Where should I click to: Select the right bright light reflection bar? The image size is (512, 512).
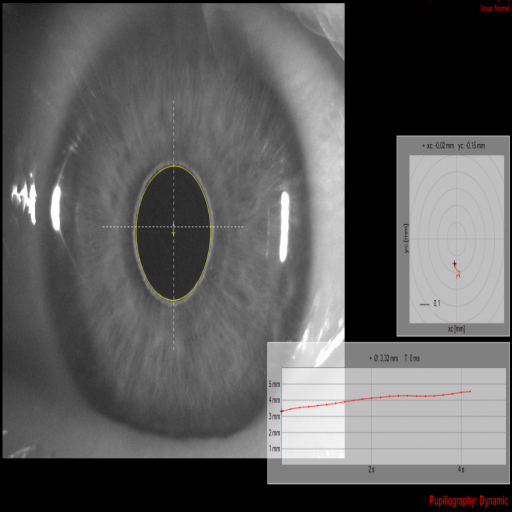(x=284, y=227)
